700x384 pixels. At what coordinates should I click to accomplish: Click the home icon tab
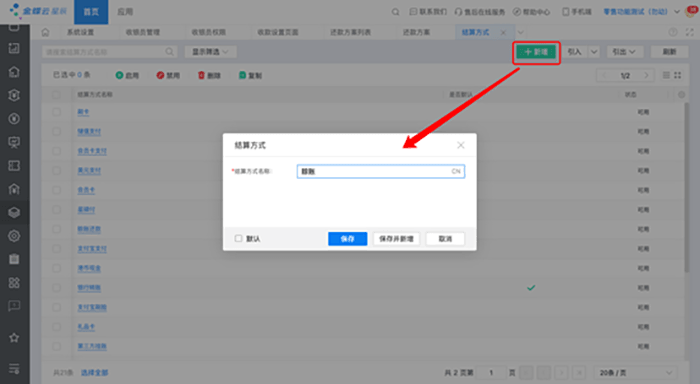pyautogui.click(x=45, y=32)
